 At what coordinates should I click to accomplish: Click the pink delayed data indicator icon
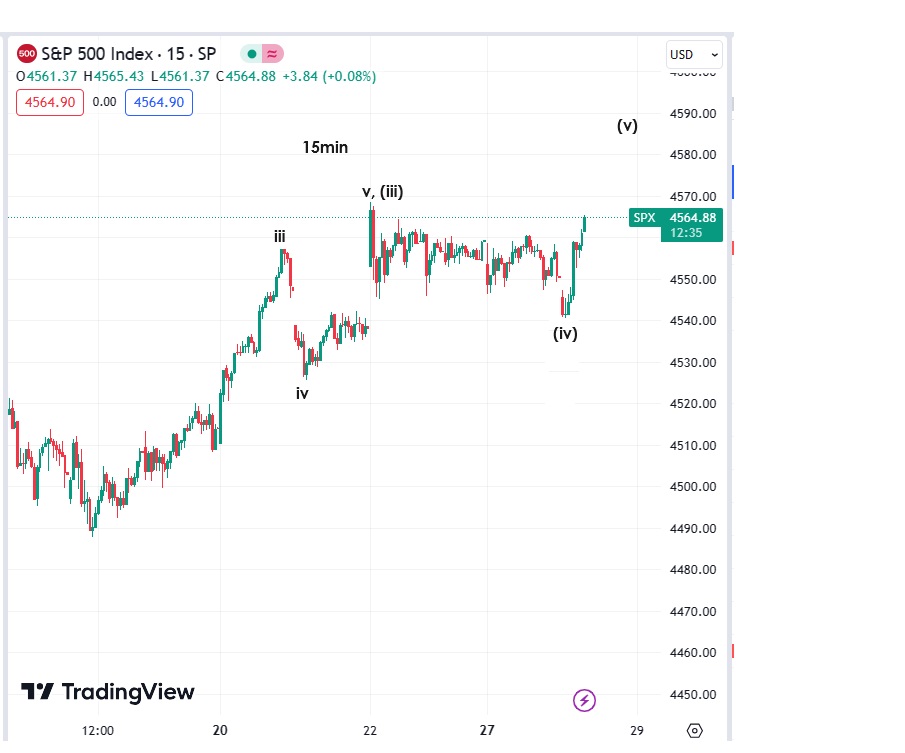tap(272, 54)
